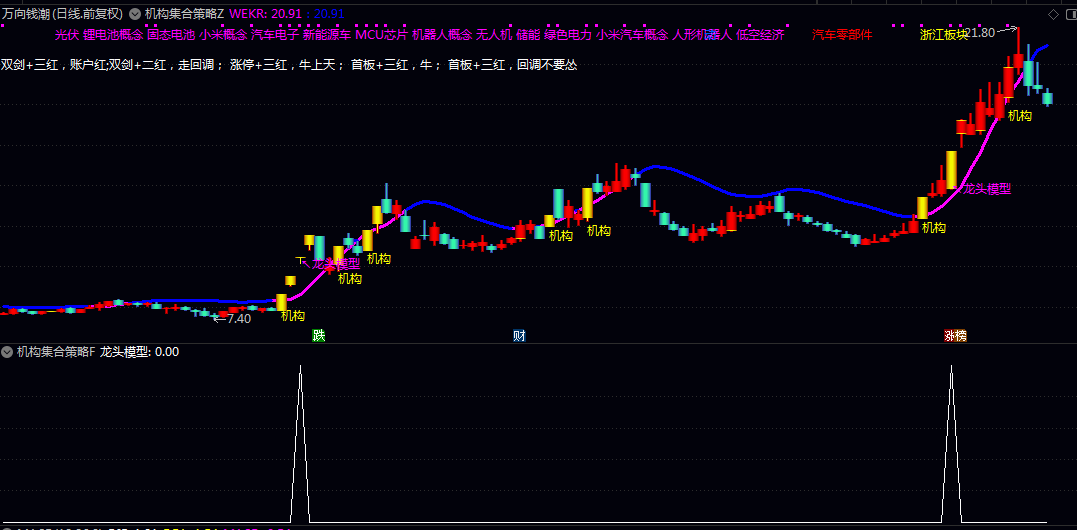The image size is (1077, 530).
Task: Click the 机器人概念 concept tag
Action: pyautogui.click(x=442, y=35)
